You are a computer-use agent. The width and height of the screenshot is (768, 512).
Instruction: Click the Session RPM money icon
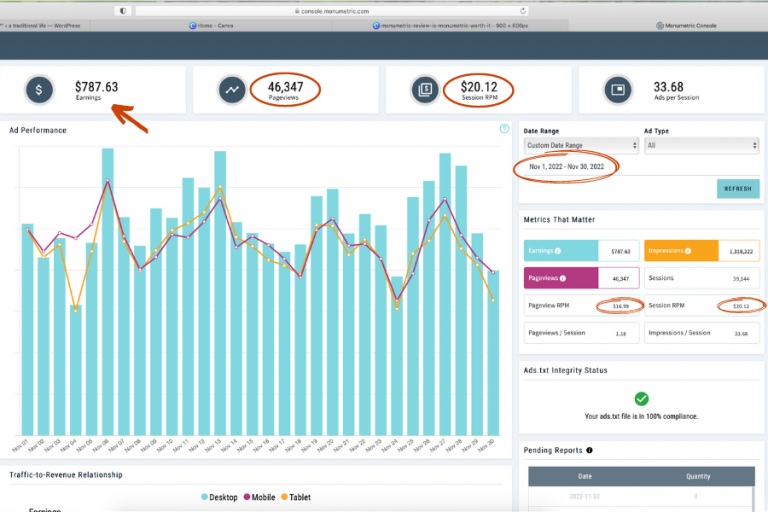(x=425, y=90)
